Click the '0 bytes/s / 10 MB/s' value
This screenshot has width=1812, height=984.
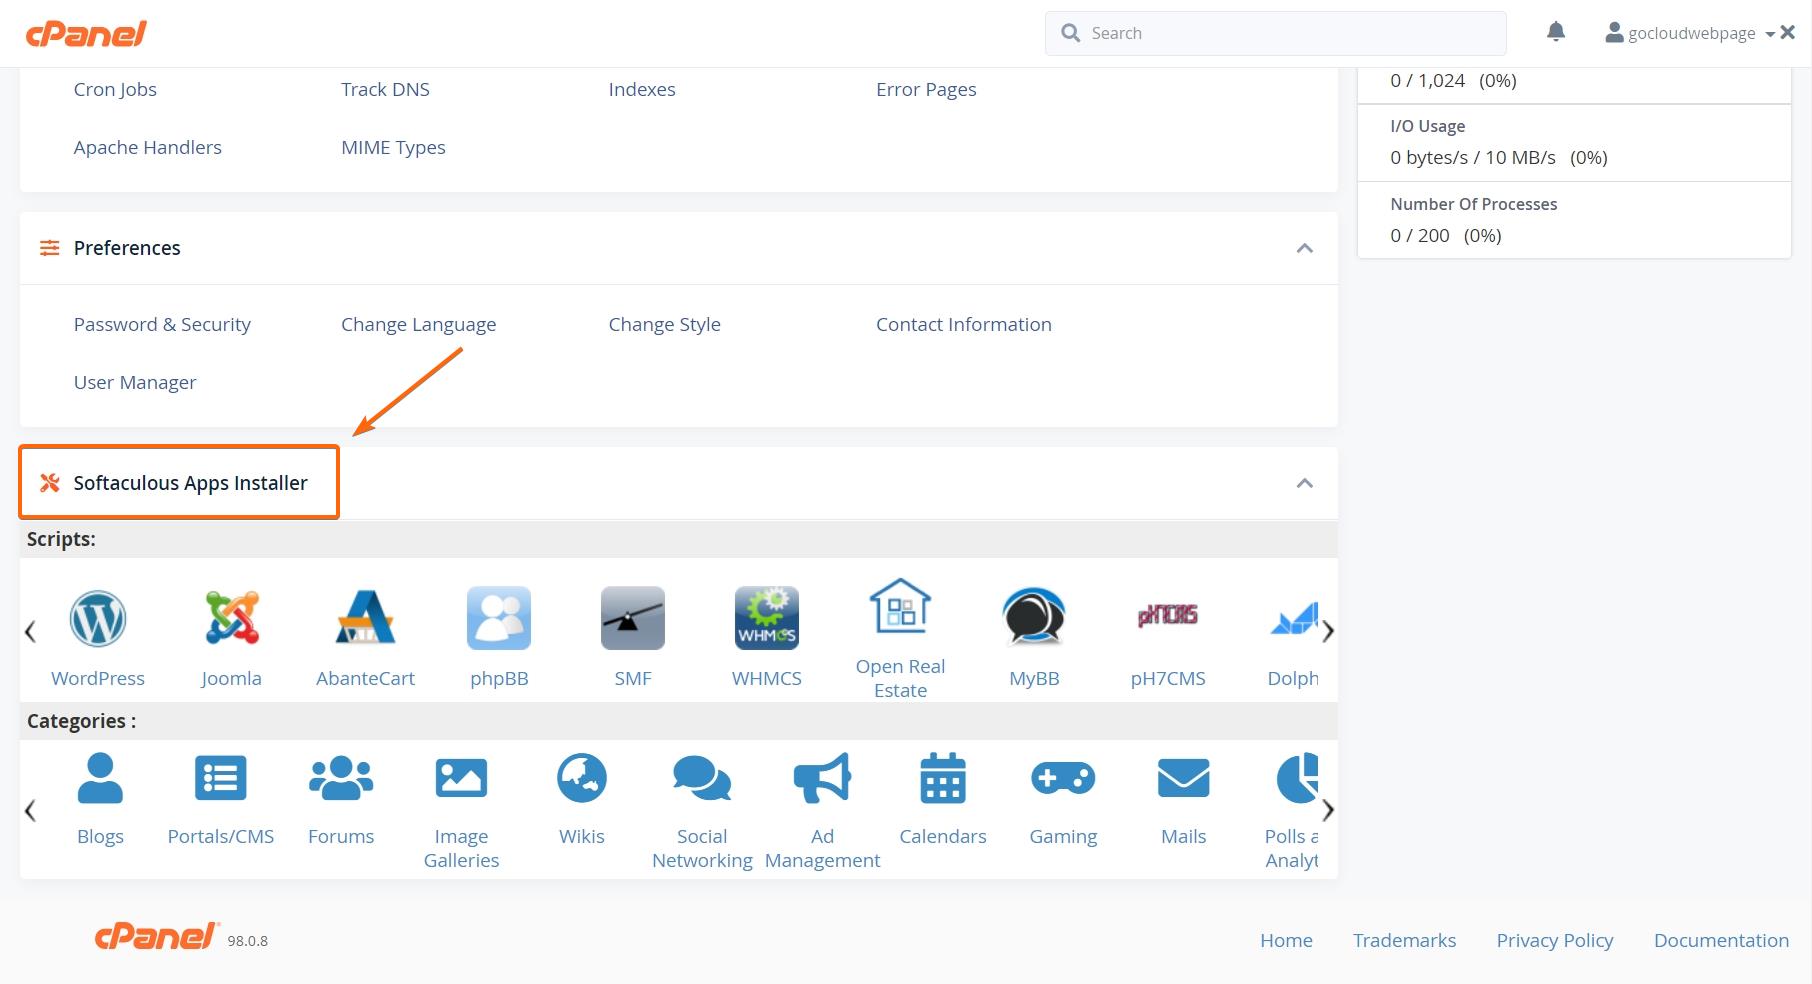tap(1472, 157)
